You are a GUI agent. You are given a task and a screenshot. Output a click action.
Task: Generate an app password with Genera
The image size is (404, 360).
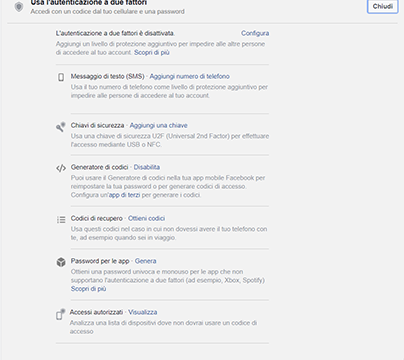[x=145, y=261]
